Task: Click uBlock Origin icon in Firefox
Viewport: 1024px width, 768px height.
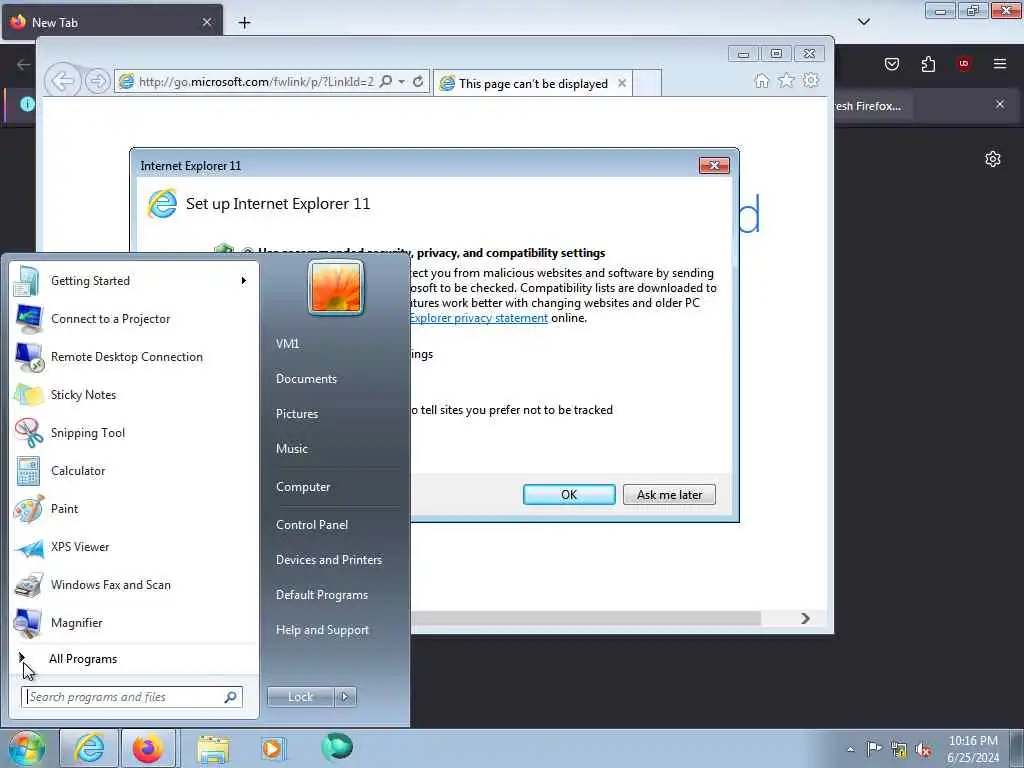Action: point(964,63)
